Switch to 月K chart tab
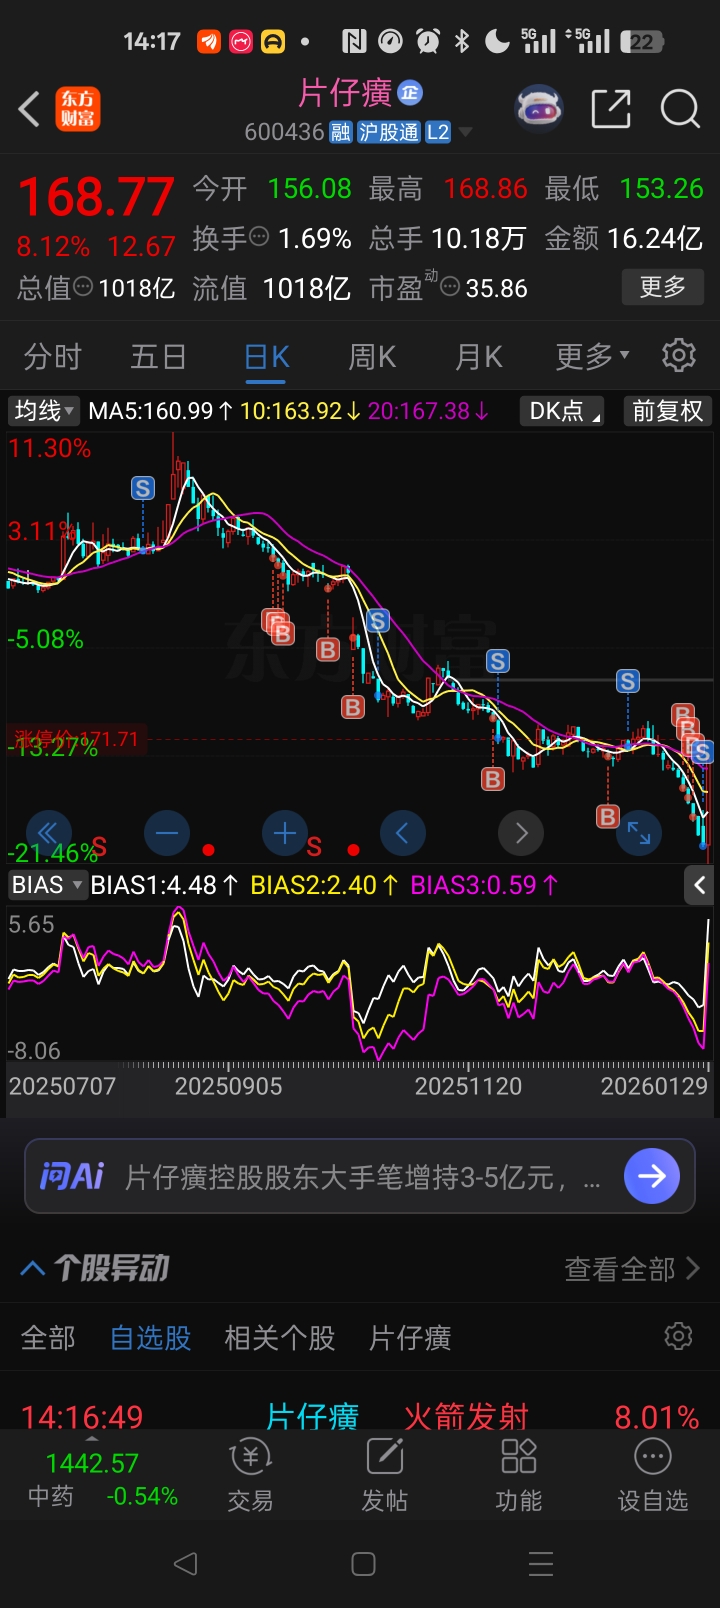 [x=479, y=357]
